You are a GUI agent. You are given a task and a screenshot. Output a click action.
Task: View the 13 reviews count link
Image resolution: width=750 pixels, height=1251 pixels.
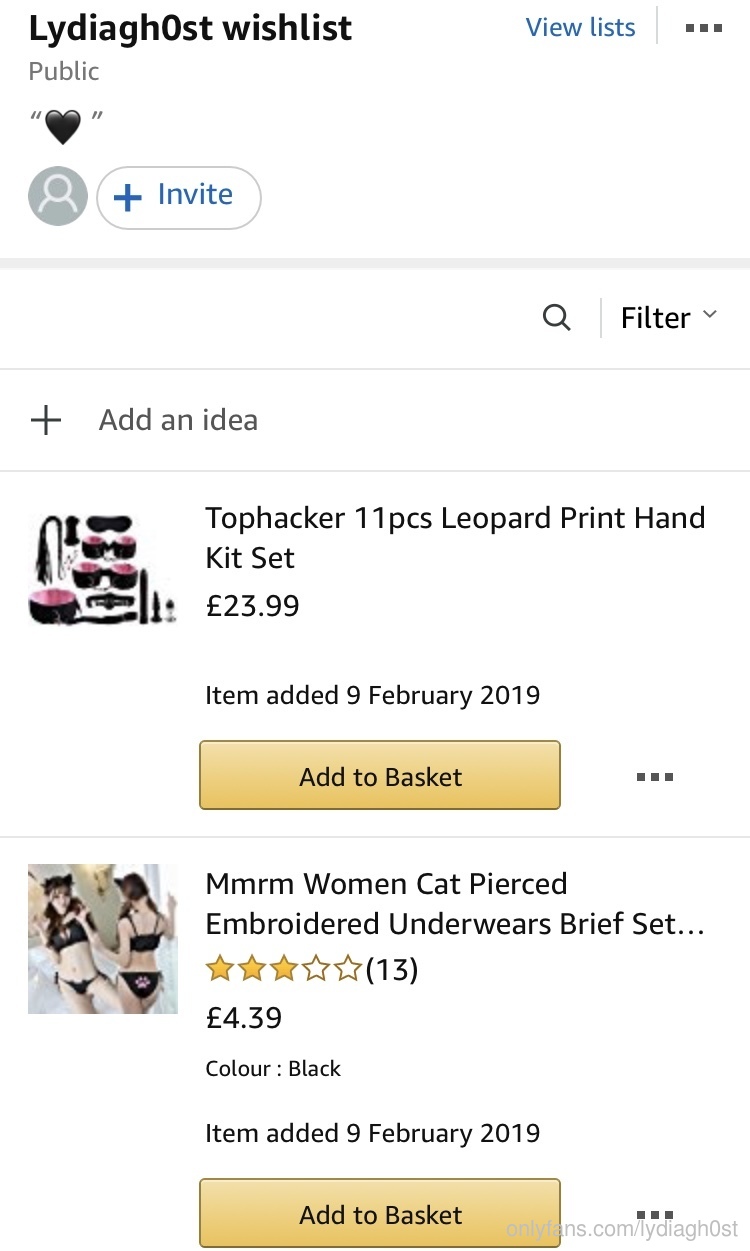click(392, 969)
